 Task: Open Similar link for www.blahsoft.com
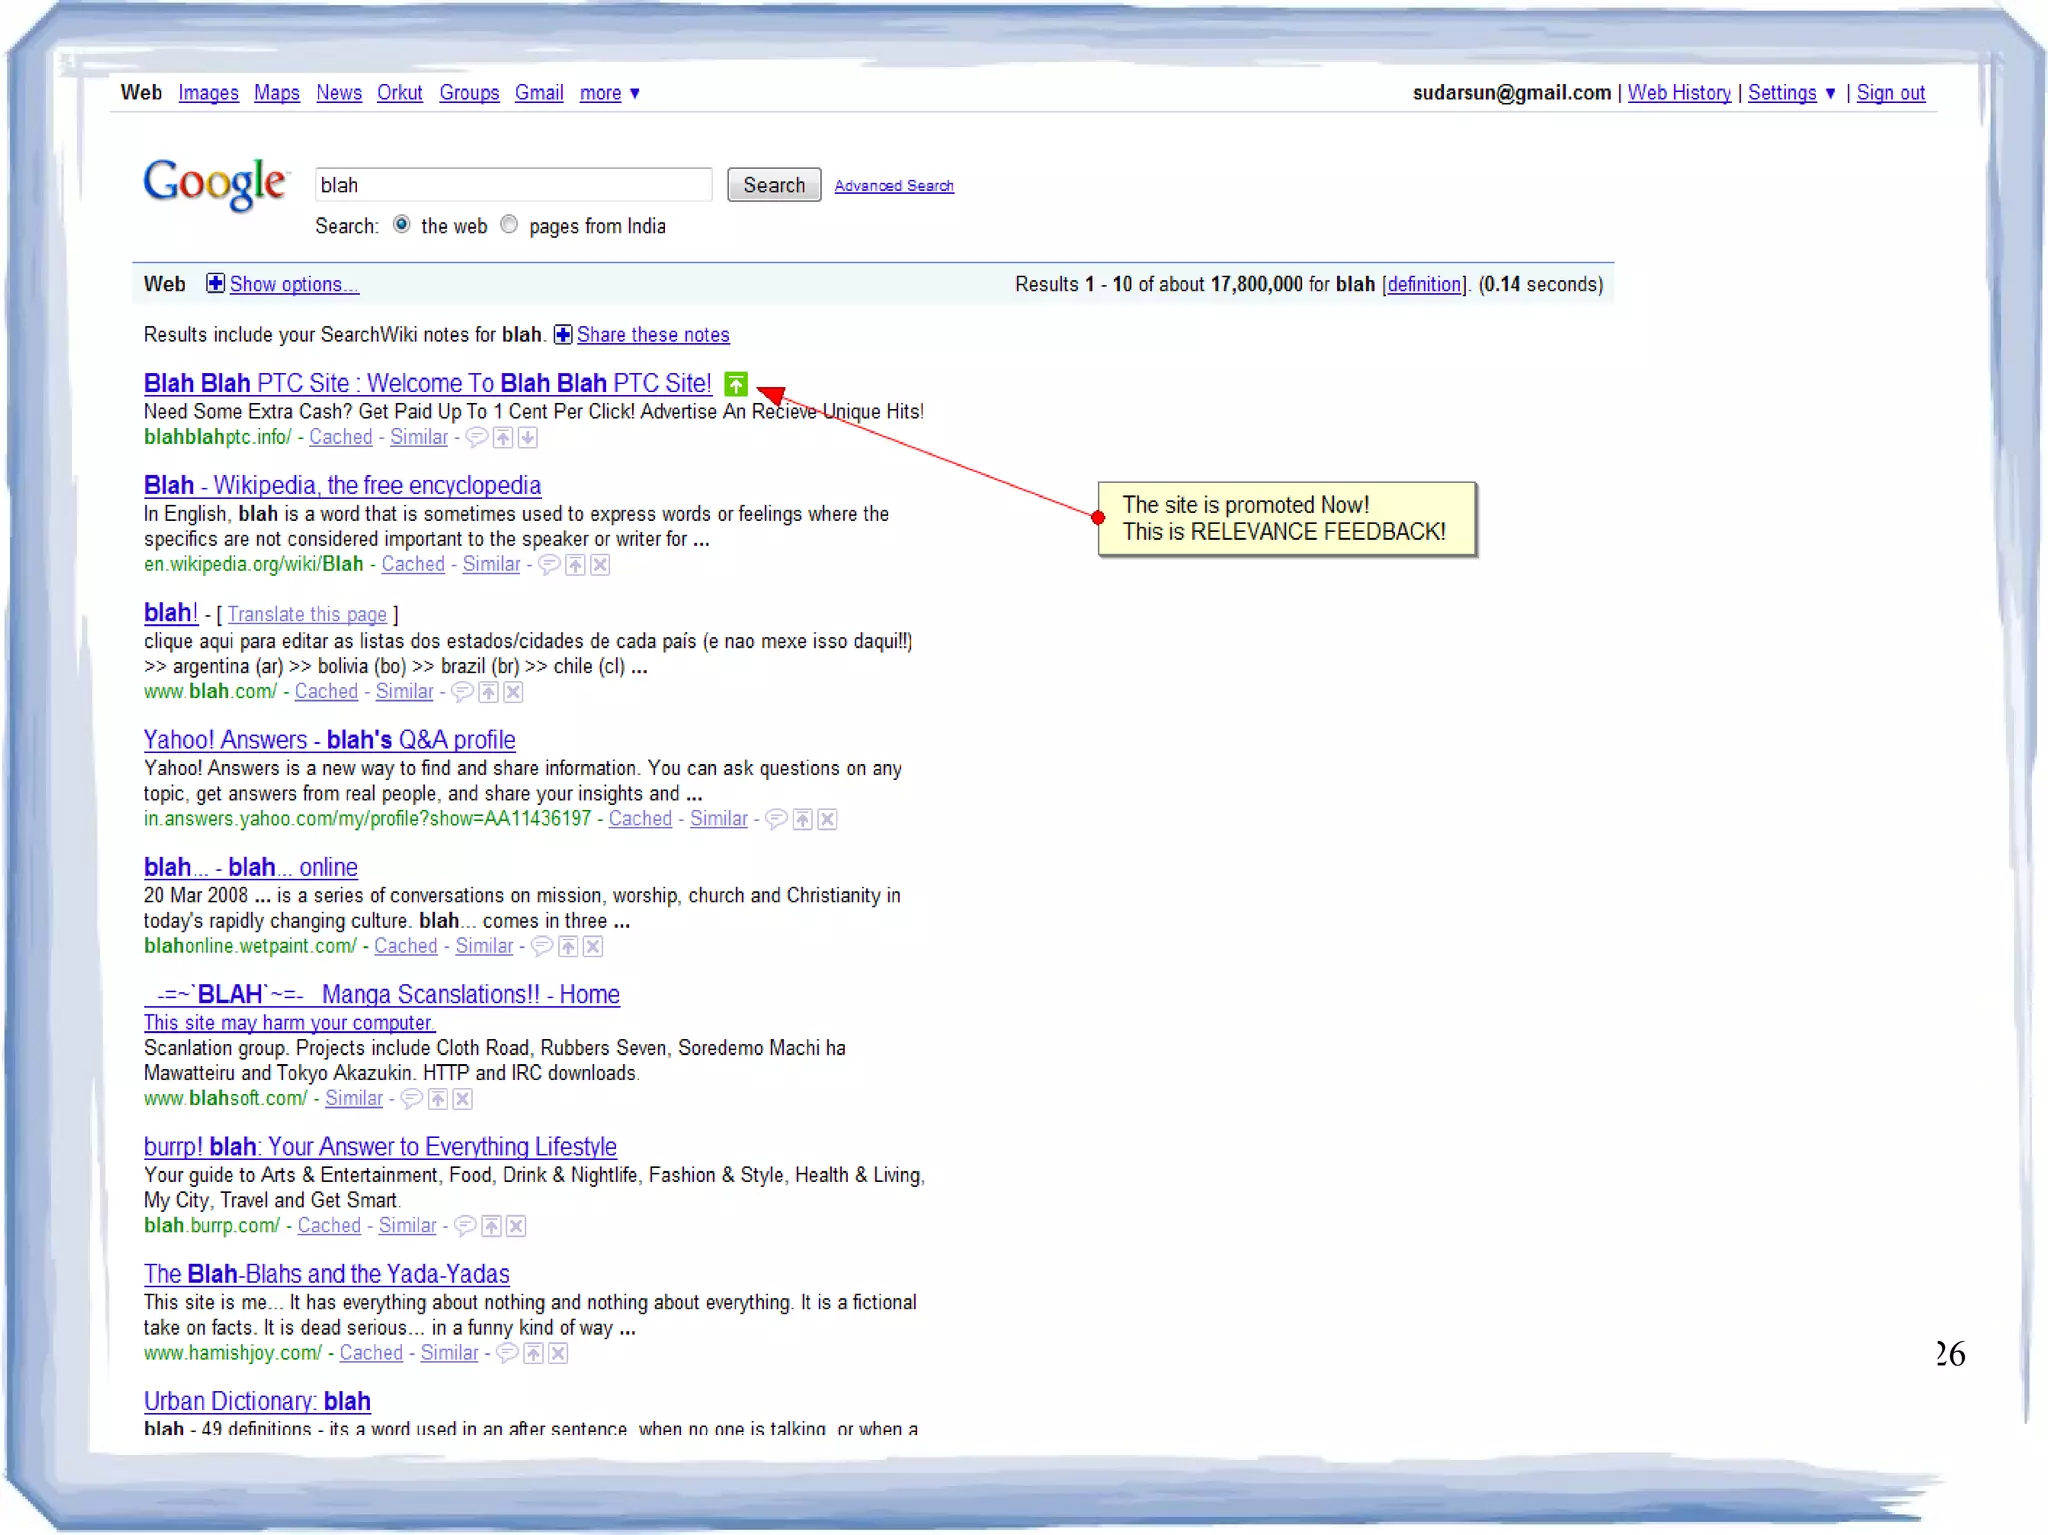(x=354, y=1098)
